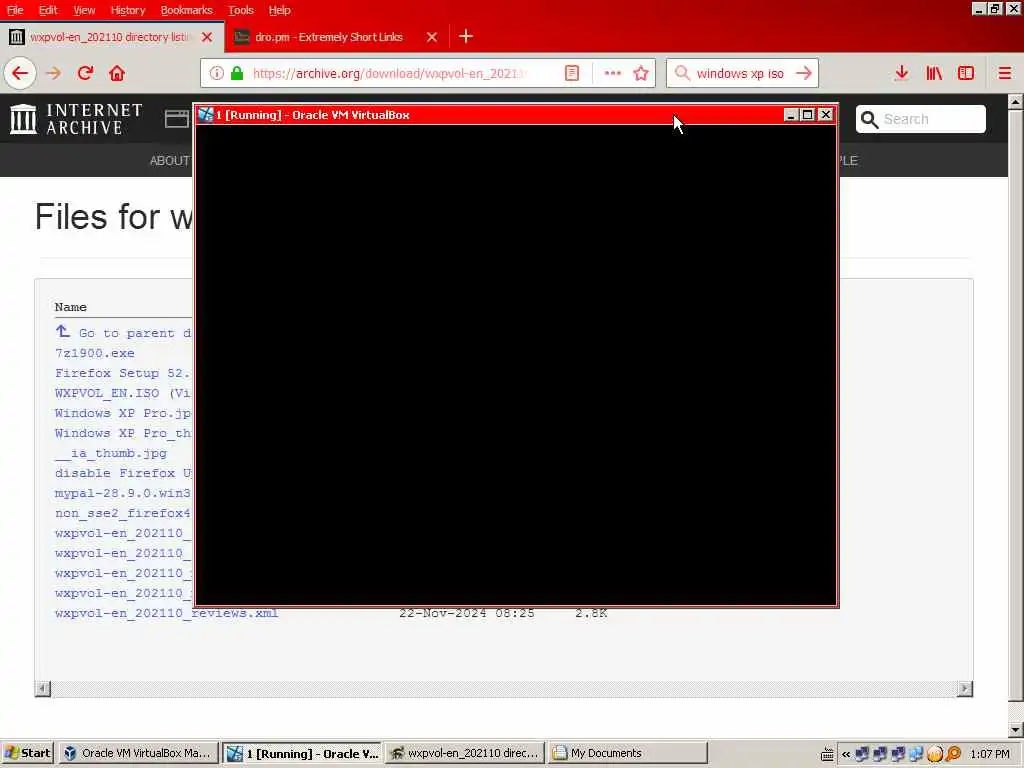Open the non_sse2_firefox4 file link

[x=123, y=513]
